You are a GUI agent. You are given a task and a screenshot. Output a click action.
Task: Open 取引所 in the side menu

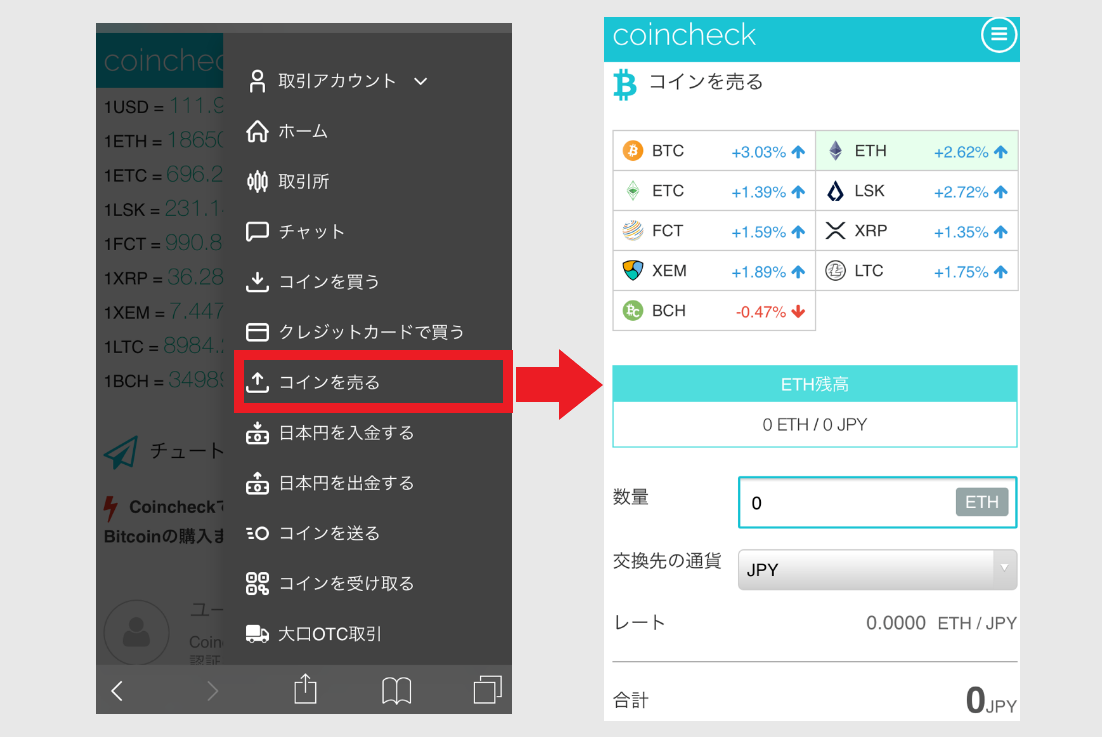click(x=304, y=182)
